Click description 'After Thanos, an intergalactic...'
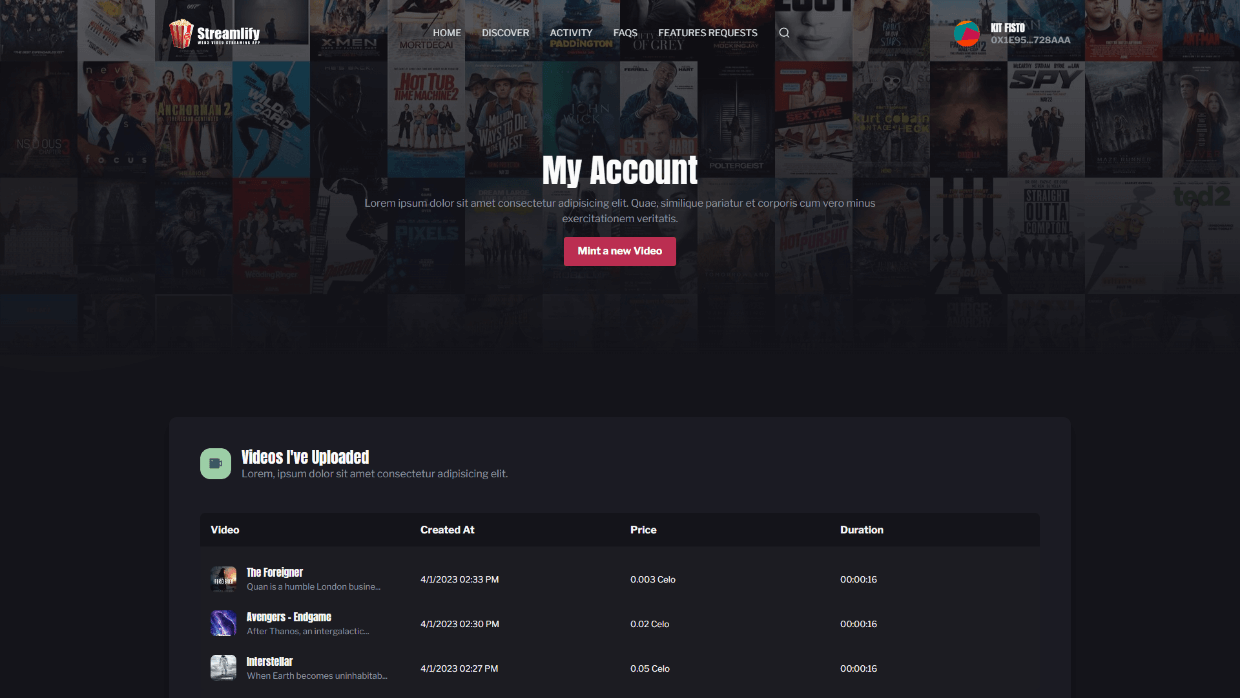This screenshot has height=698, width=1240. click(308, 631)
